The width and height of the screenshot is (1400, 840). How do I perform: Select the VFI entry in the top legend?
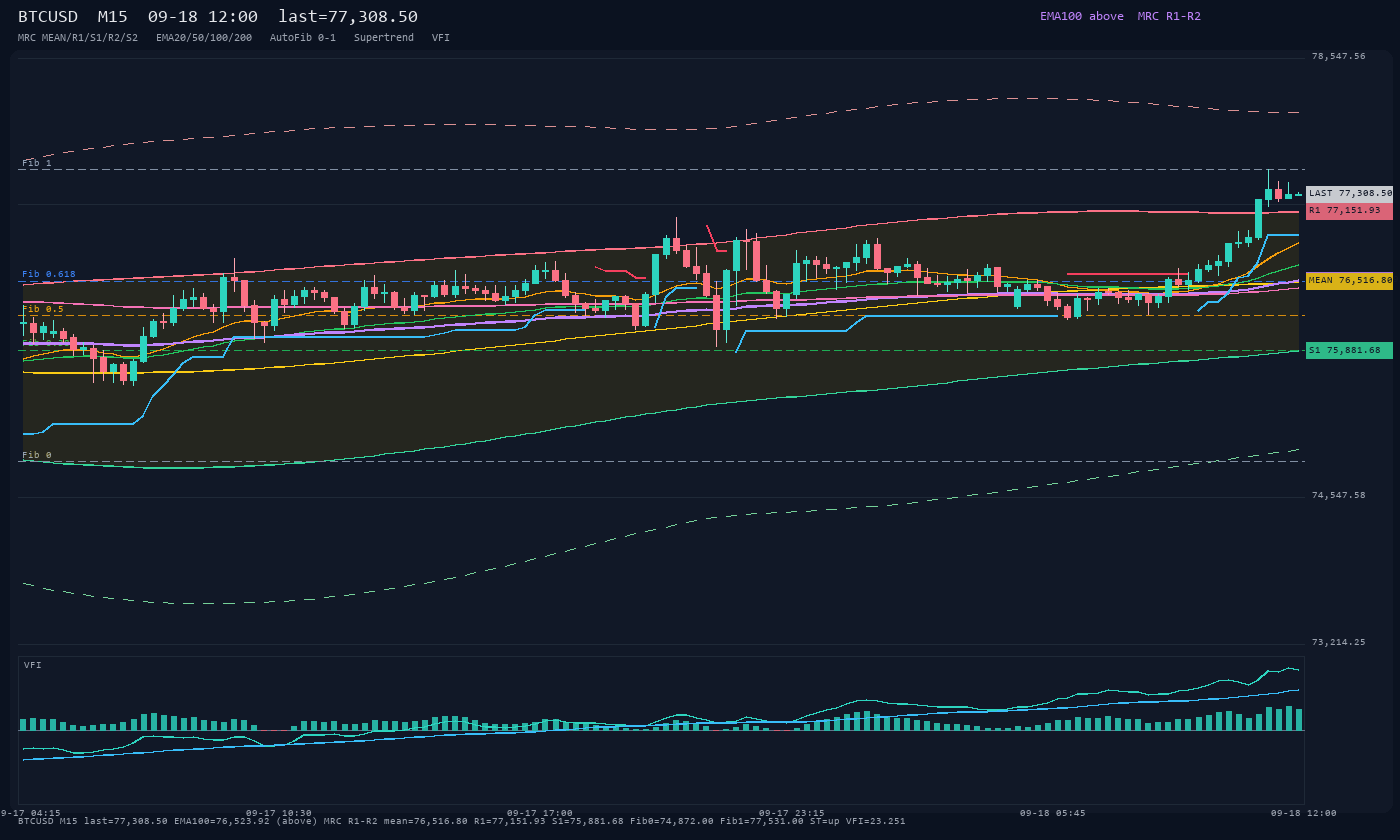coord(441,37)
